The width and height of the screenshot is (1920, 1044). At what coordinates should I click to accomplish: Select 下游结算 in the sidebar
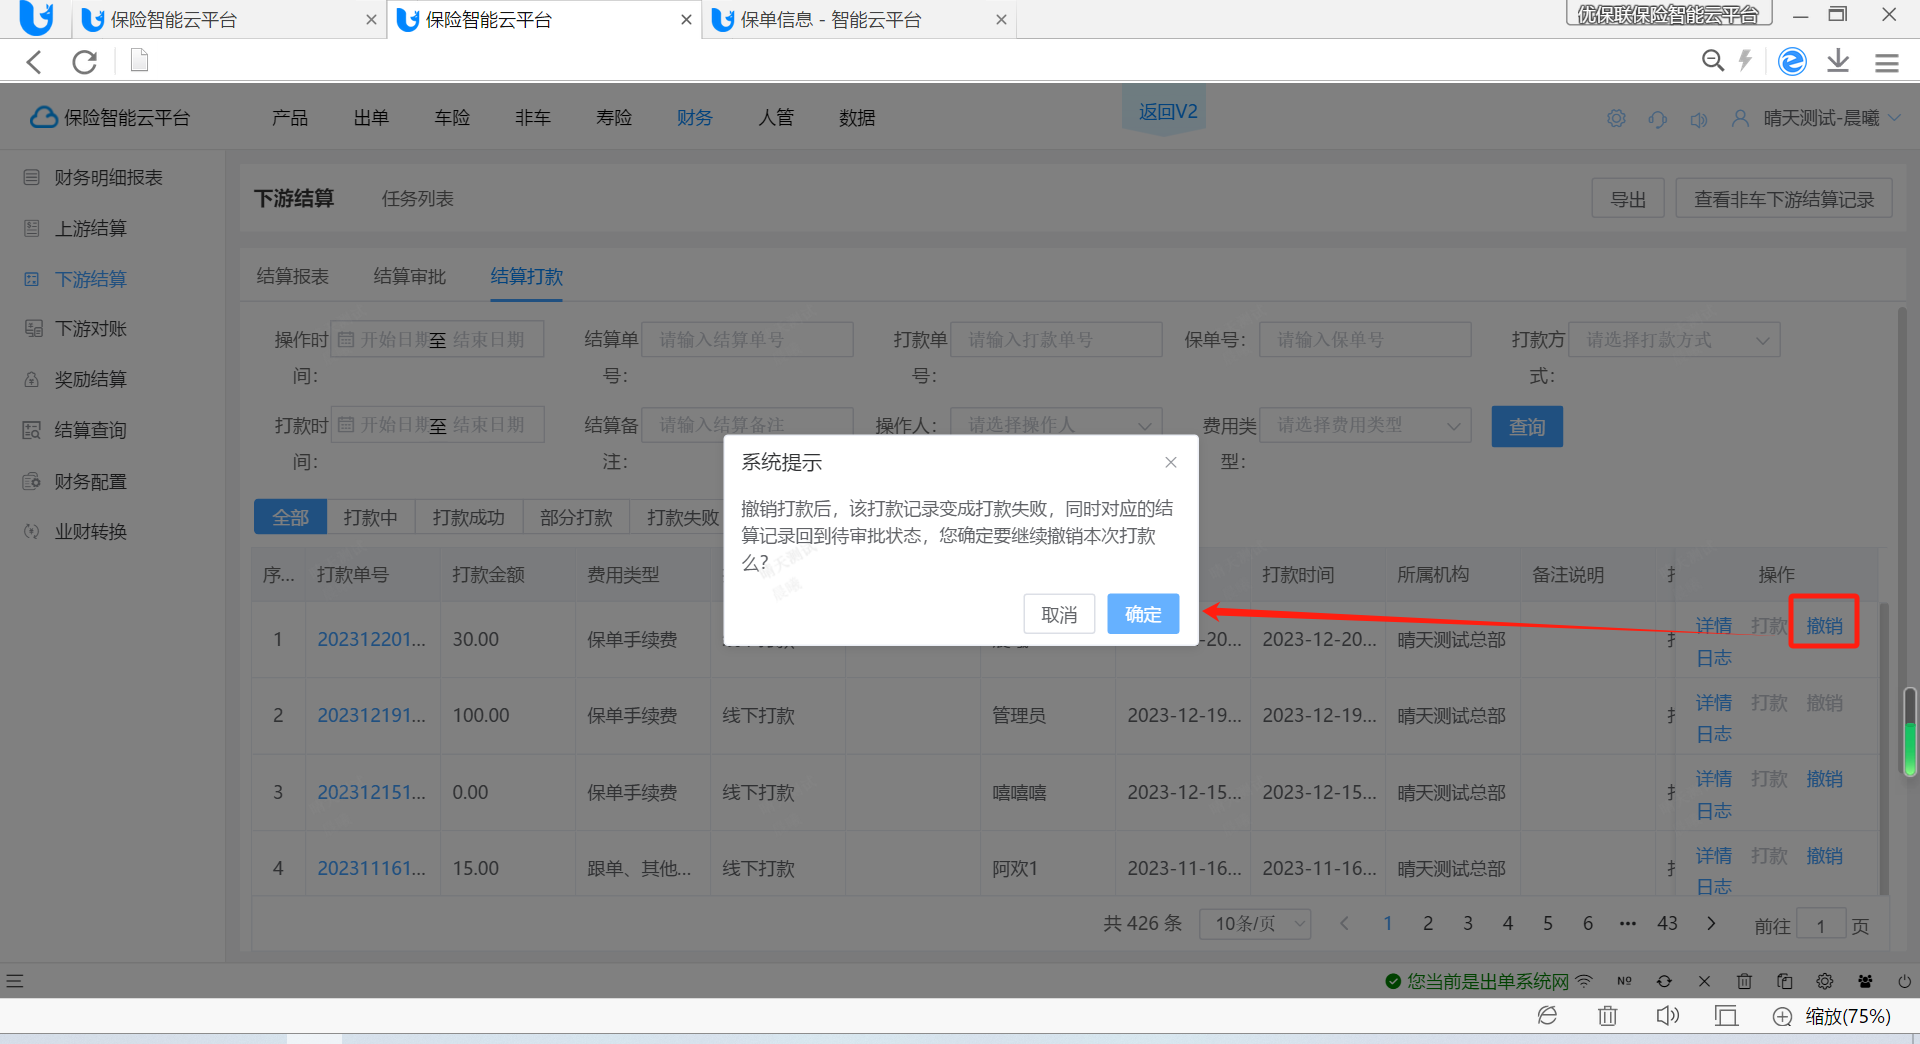pos(90,279)
